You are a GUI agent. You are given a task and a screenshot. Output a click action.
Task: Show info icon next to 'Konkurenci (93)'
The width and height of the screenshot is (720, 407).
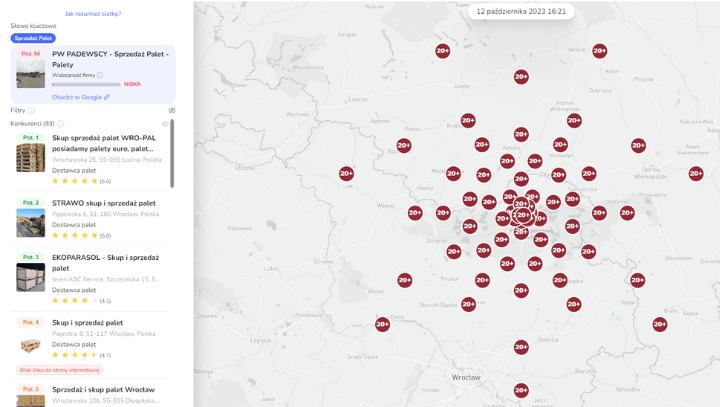point(61,124)
